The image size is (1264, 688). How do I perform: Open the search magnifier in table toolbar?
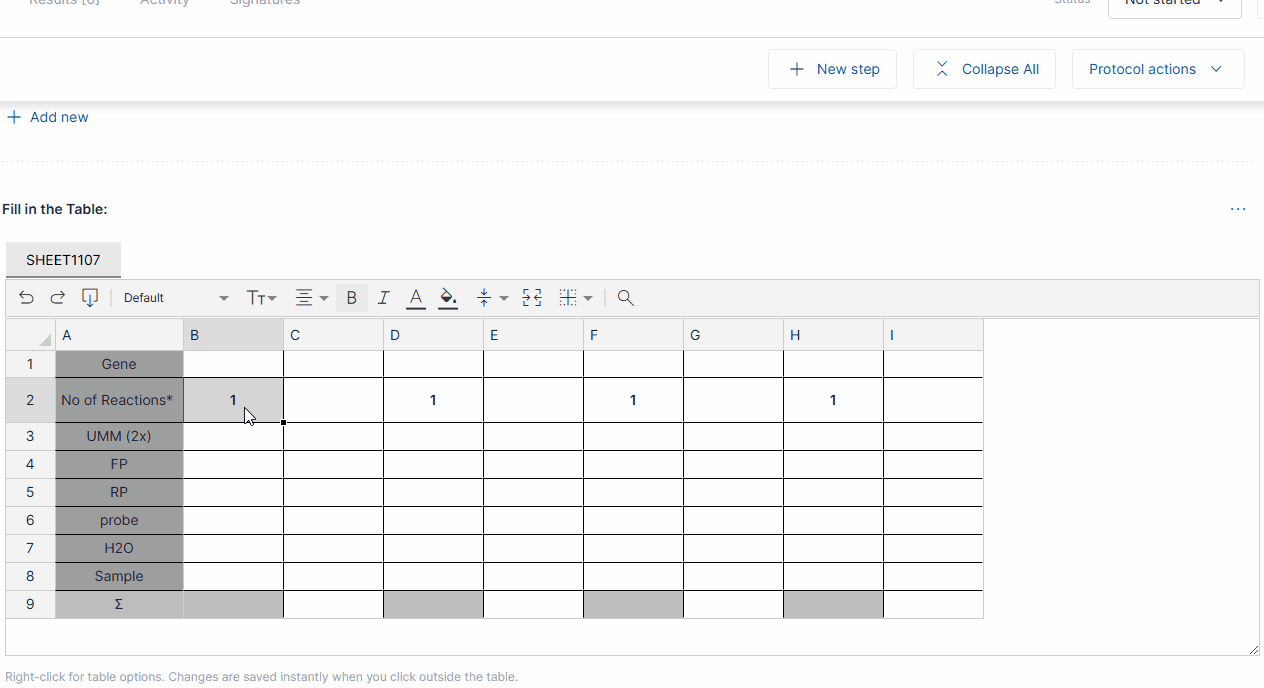click(x=626, y=298)
